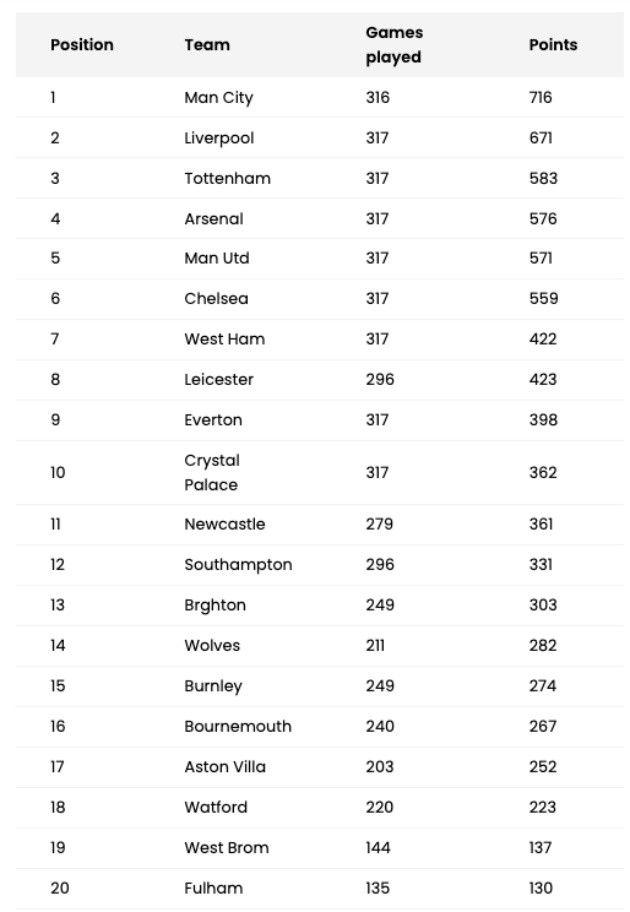Click the Team column header
630x912 pixels.
207,45
